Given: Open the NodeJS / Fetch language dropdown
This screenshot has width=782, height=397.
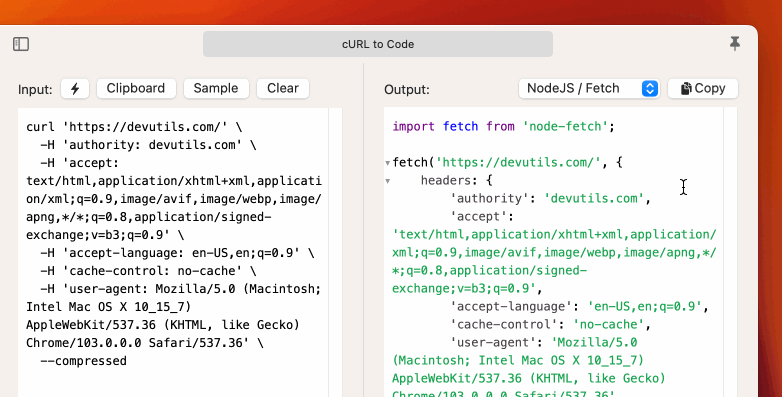Looking at the screenshot, I should click(589, 88).
